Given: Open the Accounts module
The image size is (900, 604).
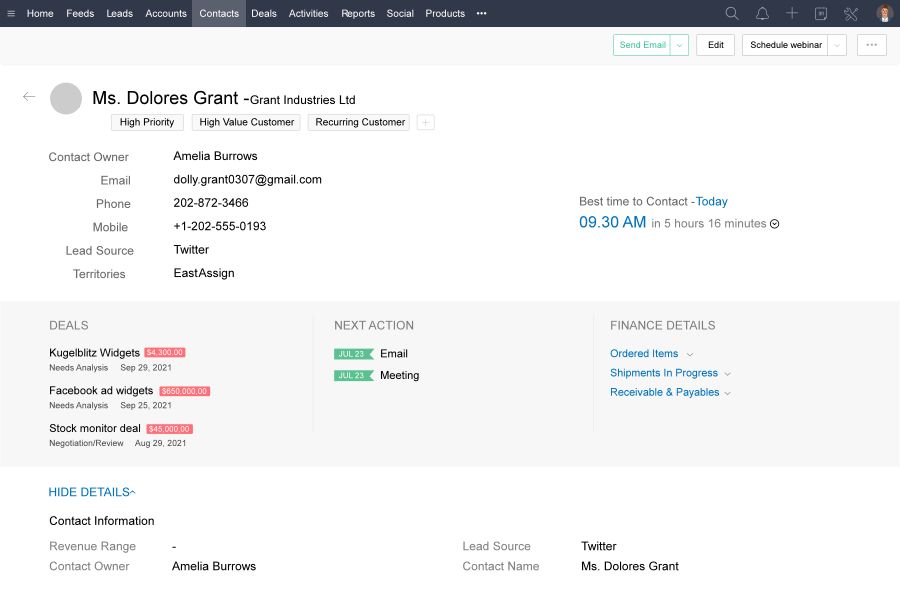Looking at the screenshot, I should (165, 13).
